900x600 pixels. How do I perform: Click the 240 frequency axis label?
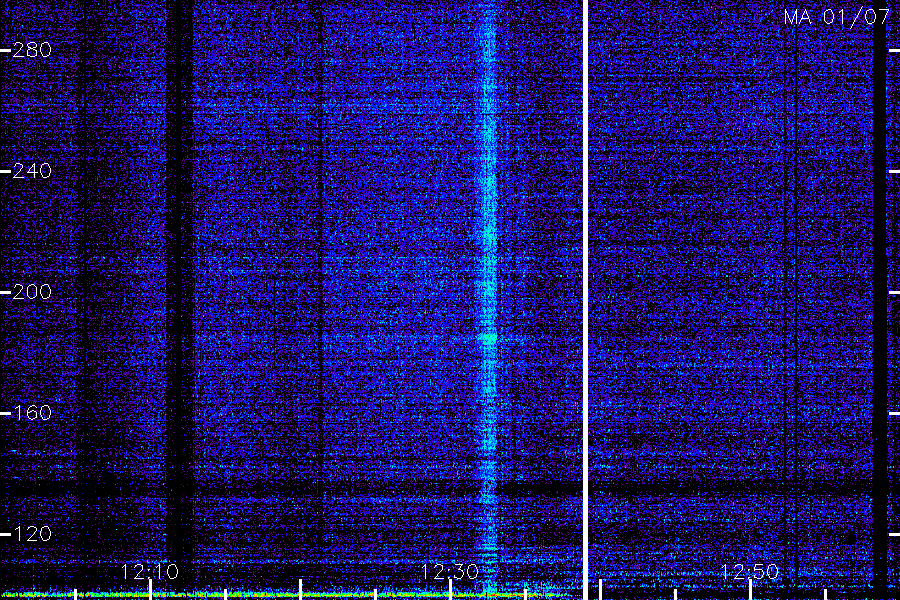(x=32, y=171)
